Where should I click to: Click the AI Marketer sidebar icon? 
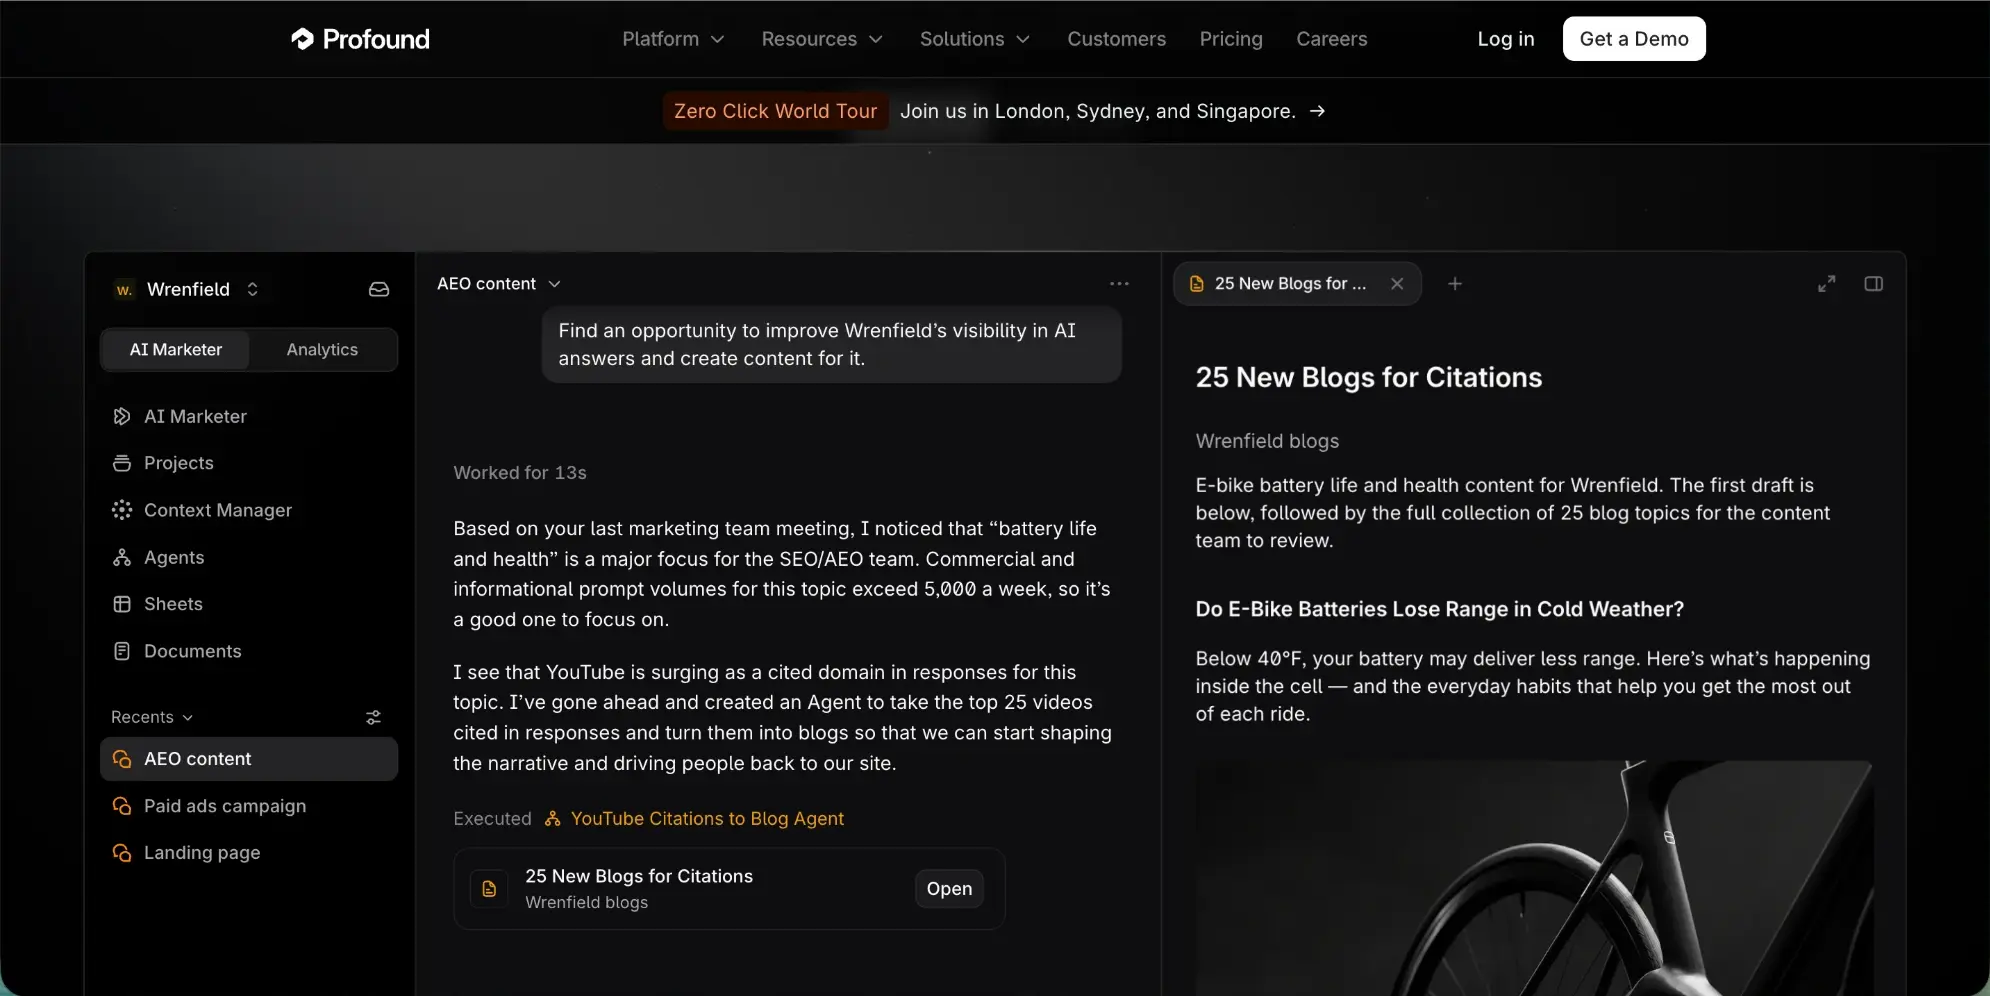click(x=122, y=416)
